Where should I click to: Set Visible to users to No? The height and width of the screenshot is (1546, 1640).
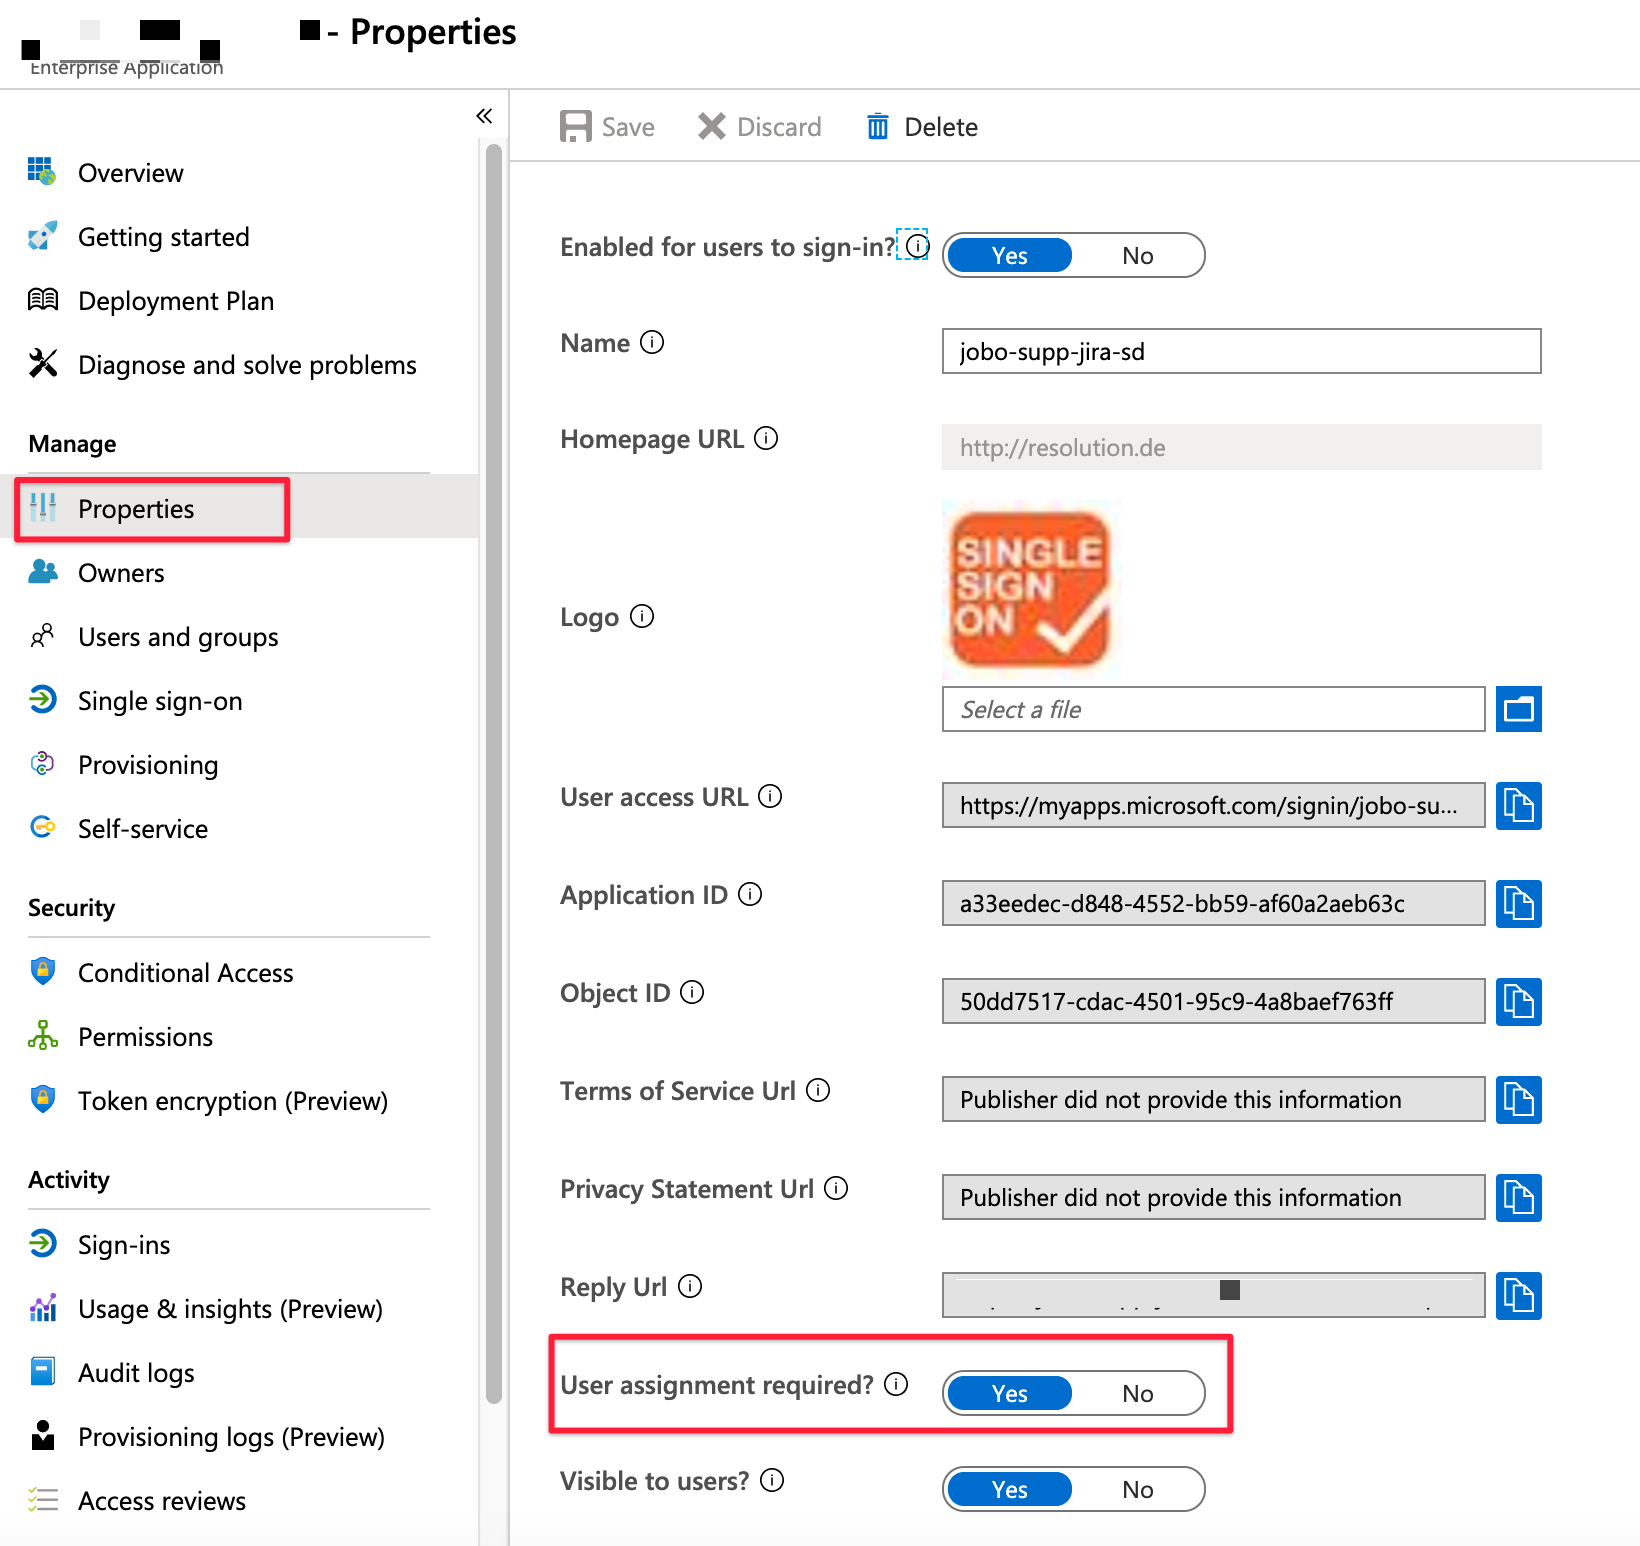point(1138,1489)
